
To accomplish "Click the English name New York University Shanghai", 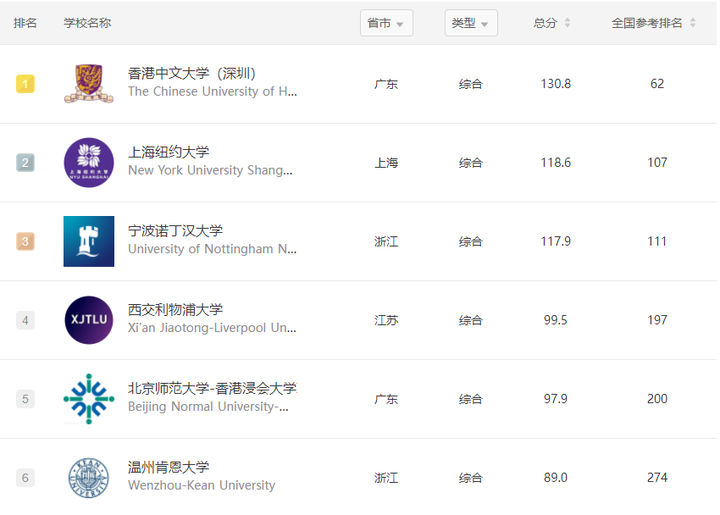I will [x=210, y=170].
